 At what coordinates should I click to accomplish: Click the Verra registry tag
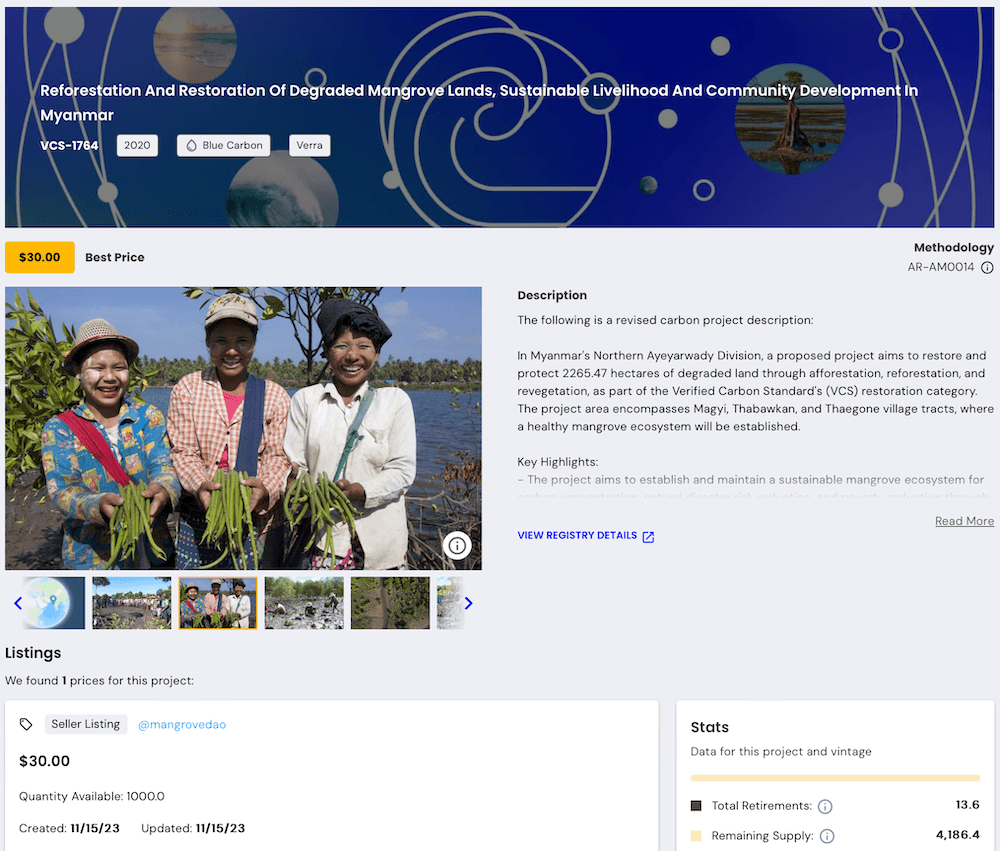tap(310, 146)
